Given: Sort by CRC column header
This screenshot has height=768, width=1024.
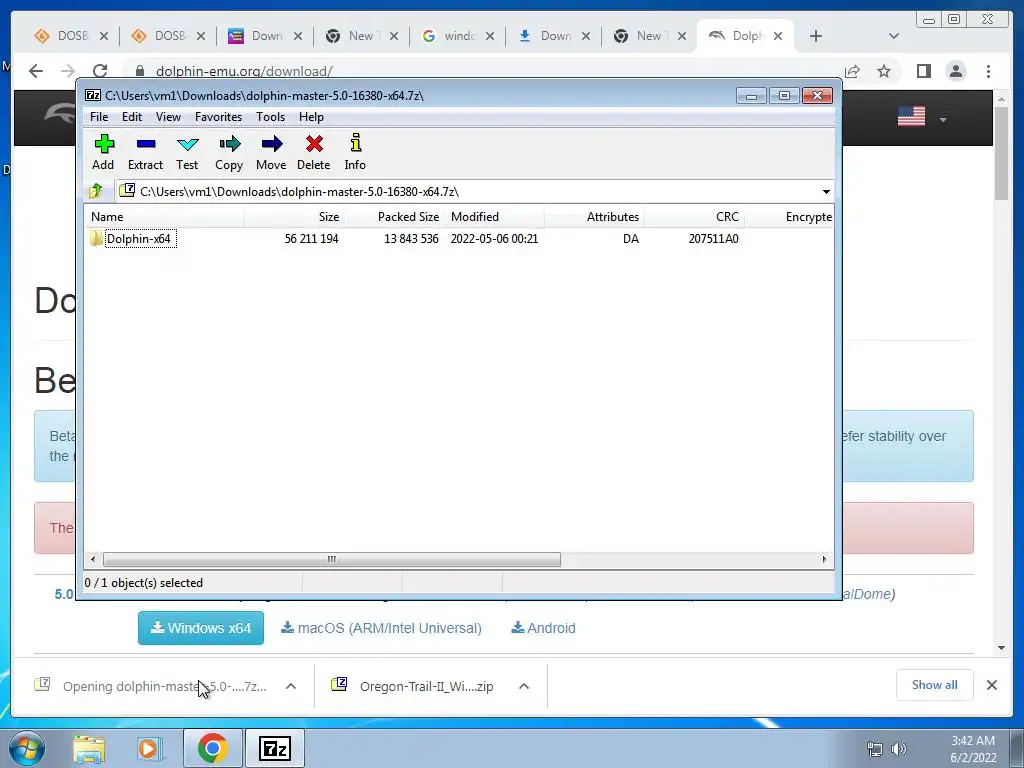Looking at the screenshot, I should pyautogui.click(x=694, y=217).
